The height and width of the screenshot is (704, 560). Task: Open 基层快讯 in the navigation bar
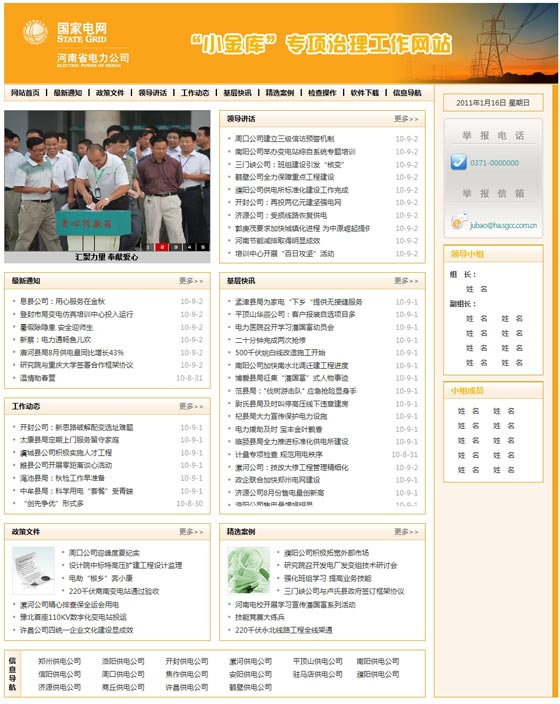pyautogui.click(x=238, y=92)
